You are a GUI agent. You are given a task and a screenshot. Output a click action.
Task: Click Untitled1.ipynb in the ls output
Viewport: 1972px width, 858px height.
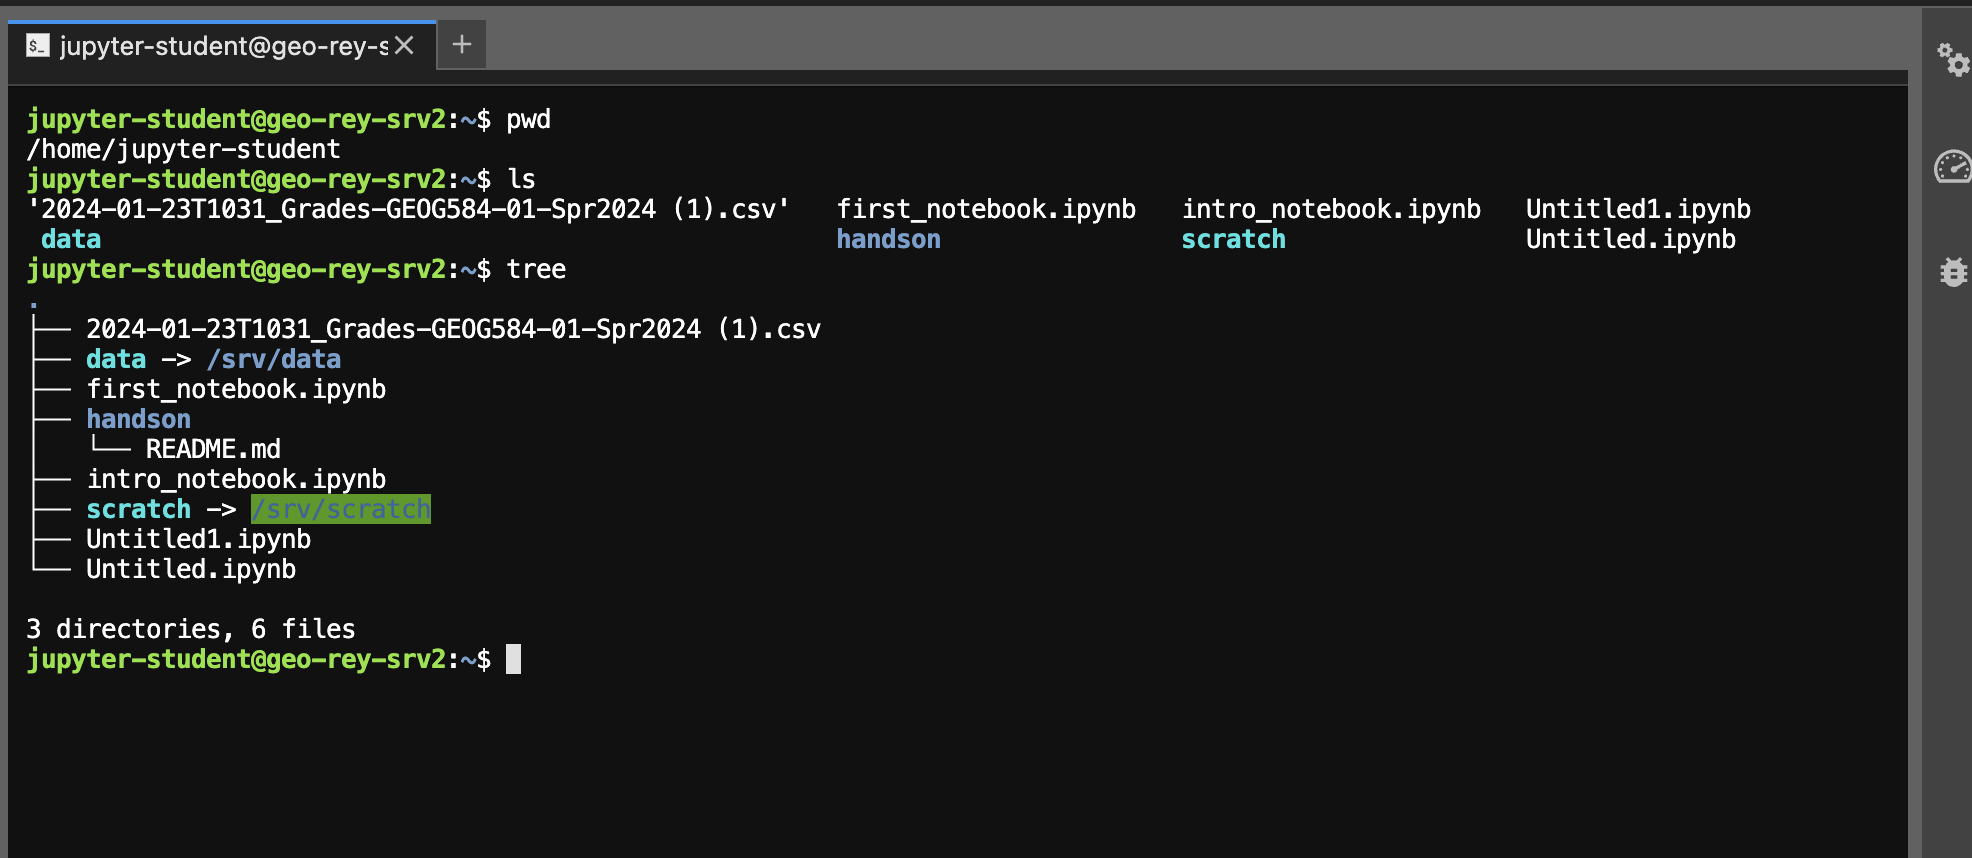[x=1638, y=209]
